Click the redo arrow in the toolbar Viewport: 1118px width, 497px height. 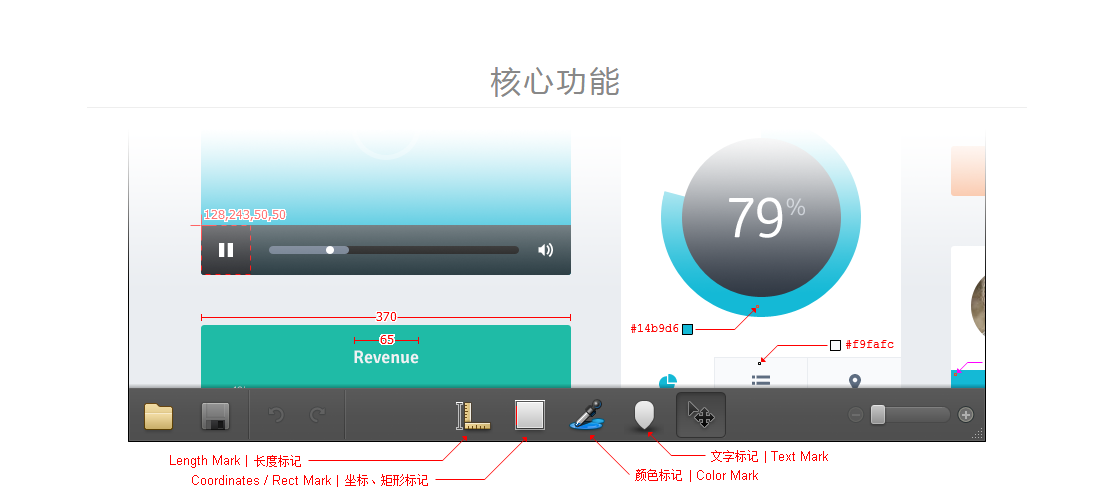pos(317,414)
